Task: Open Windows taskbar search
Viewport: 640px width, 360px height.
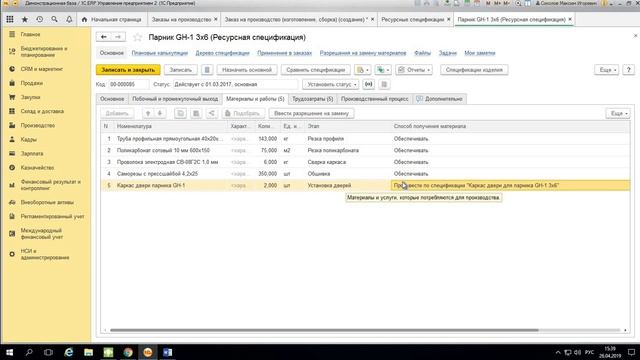Action: [x=29, y=352]
